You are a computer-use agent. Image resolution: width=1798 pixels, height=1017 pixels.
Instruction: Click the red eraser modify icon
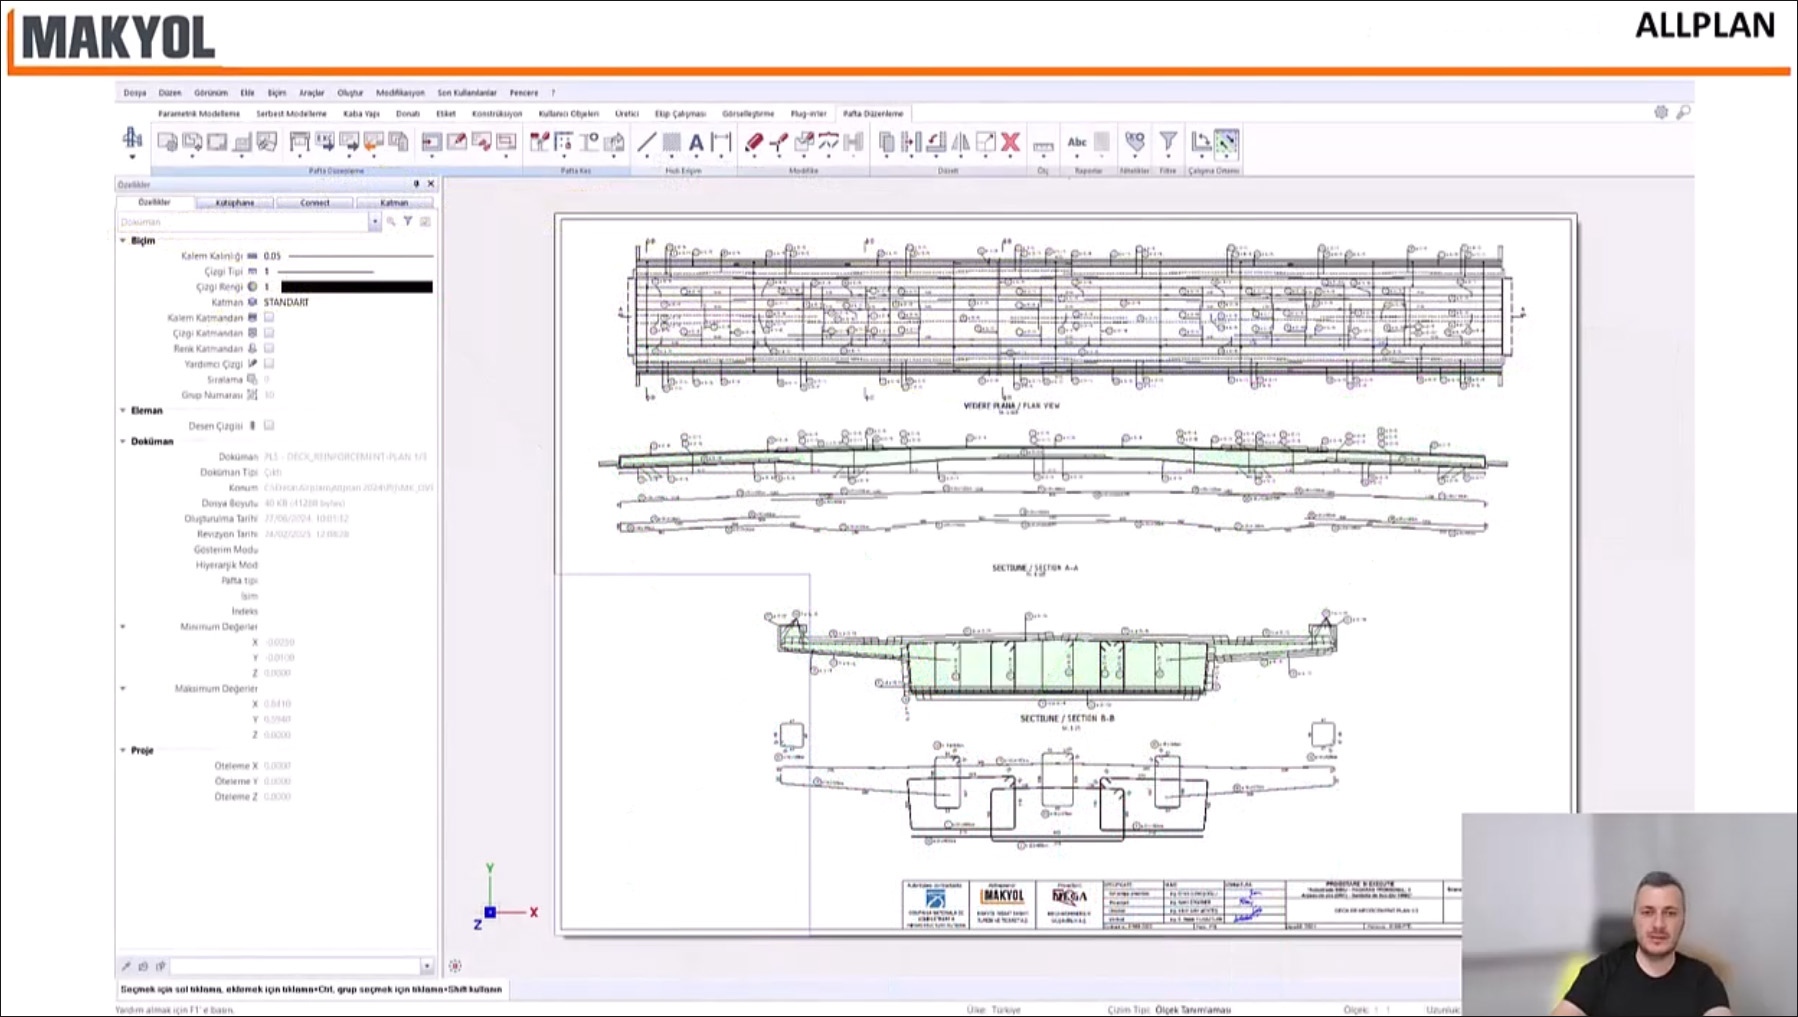tap(754, 143)
